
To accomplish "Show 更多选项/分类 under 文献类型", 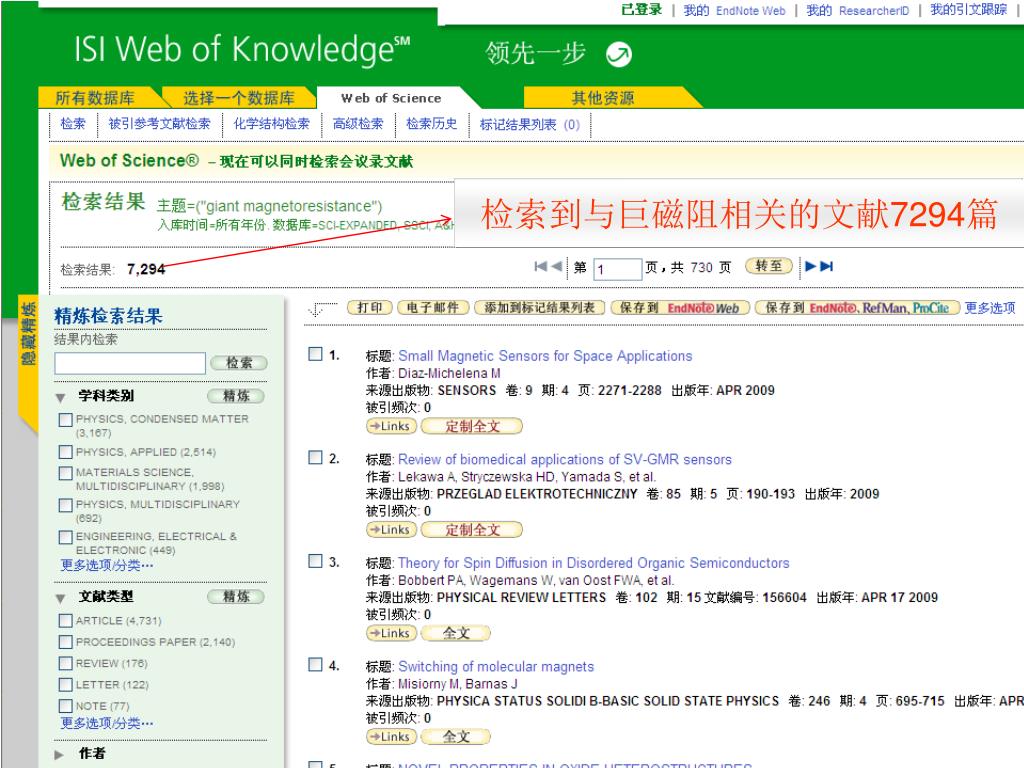I will [x=107, y=724].
